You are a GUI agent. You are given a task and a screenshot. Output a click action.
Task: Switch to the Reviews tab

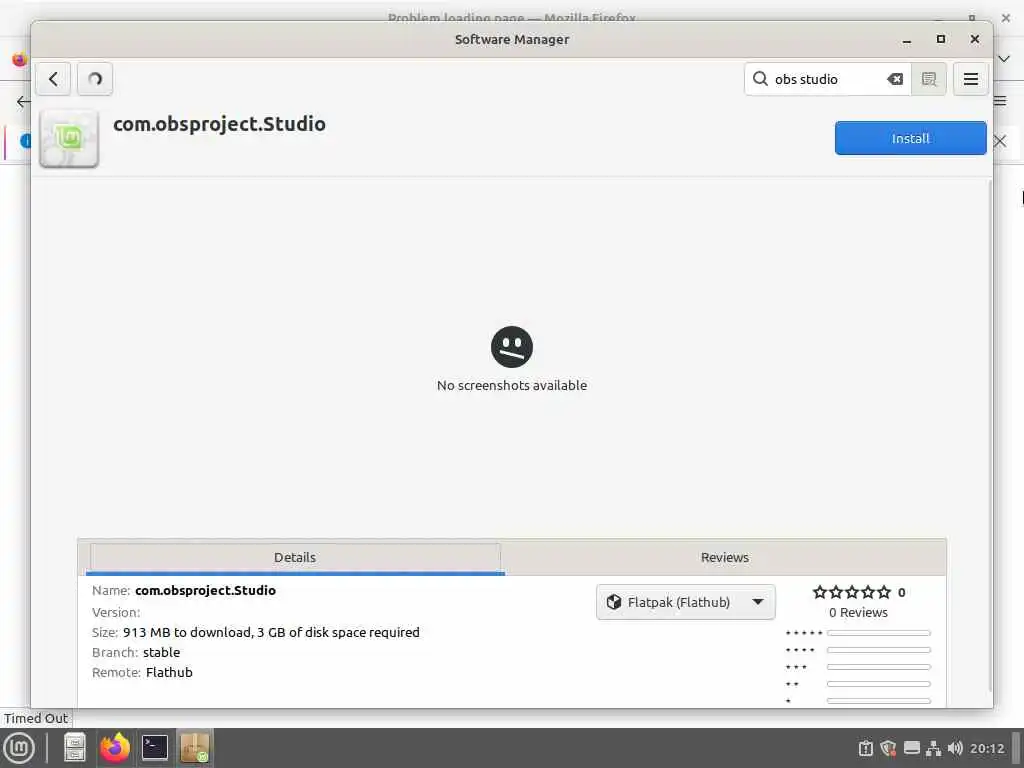click(724, 558)
